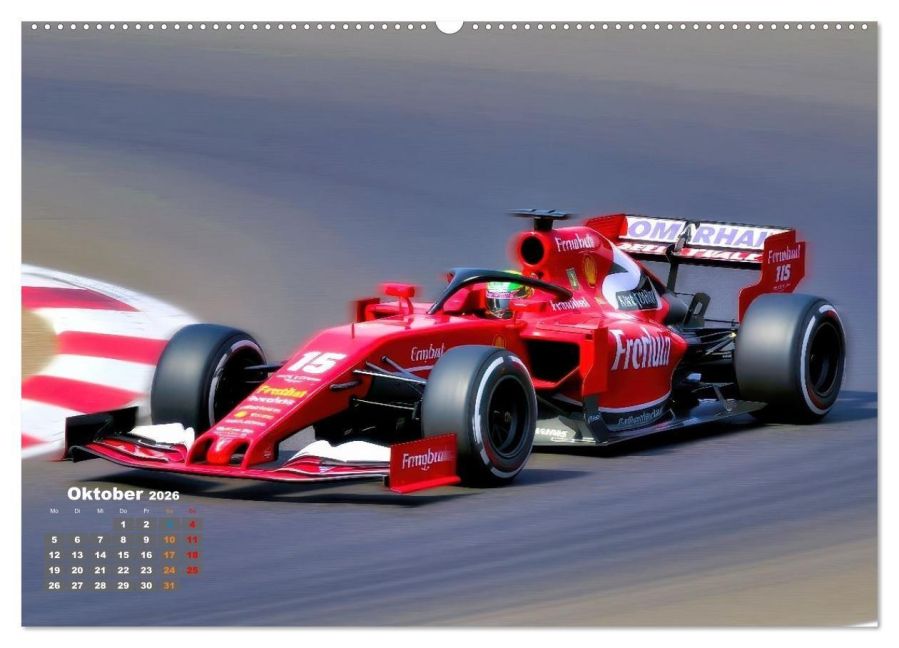Select the "Mo" weekday header

[54, 511]
